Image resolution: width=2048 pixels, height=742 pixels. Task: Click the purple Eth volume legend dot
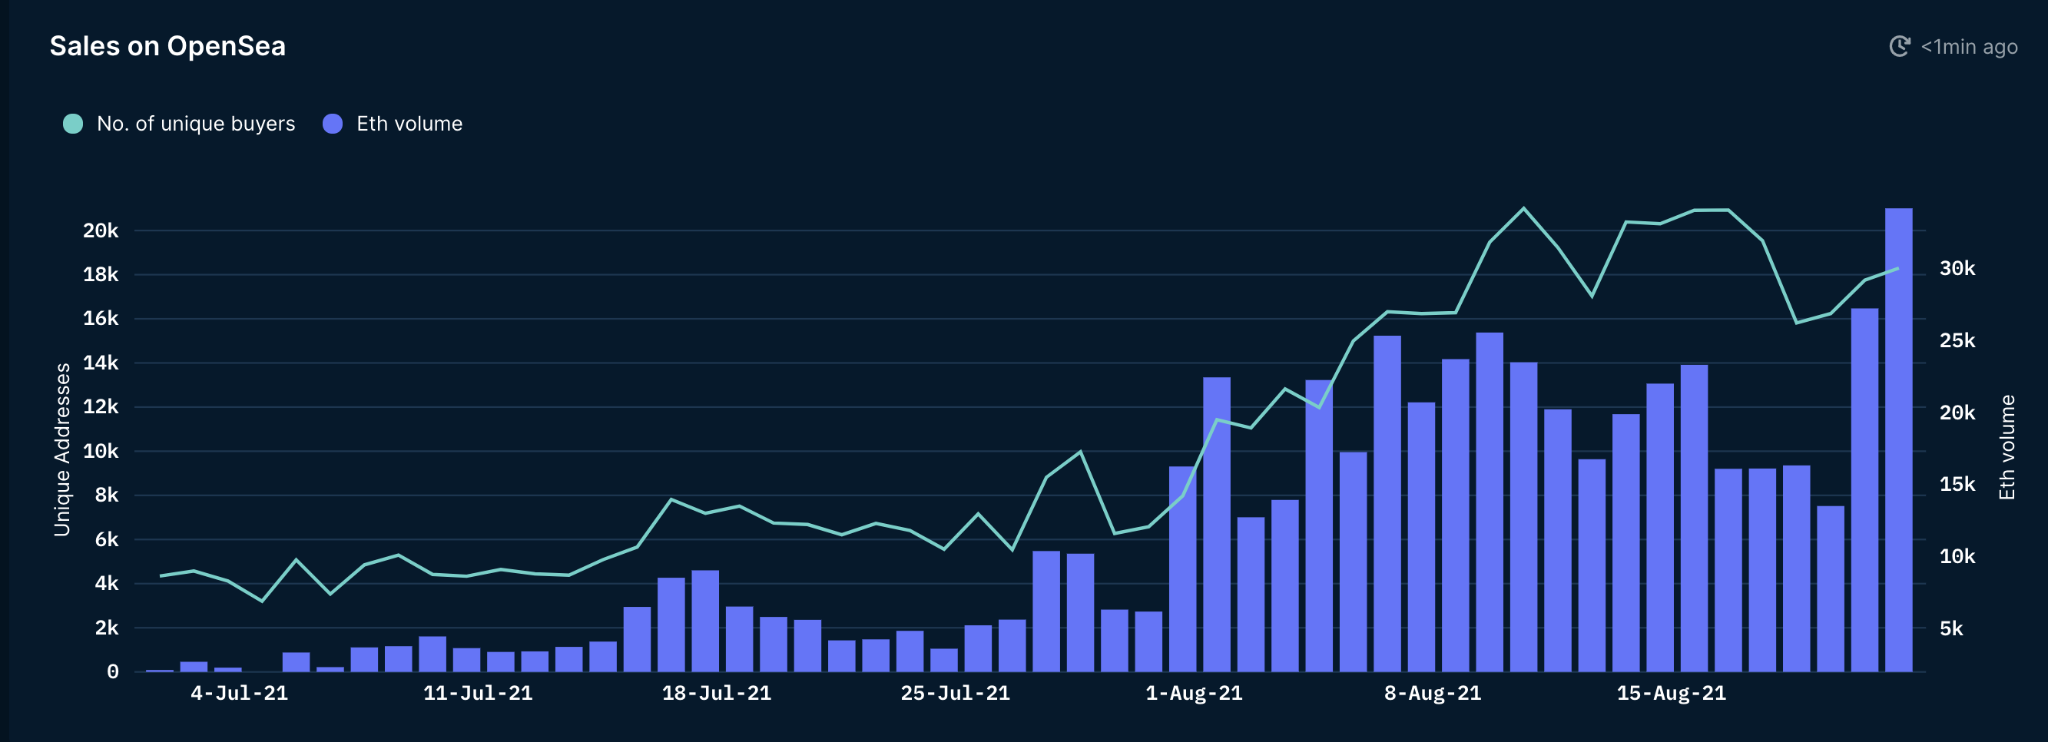click(x=333, y=124)
